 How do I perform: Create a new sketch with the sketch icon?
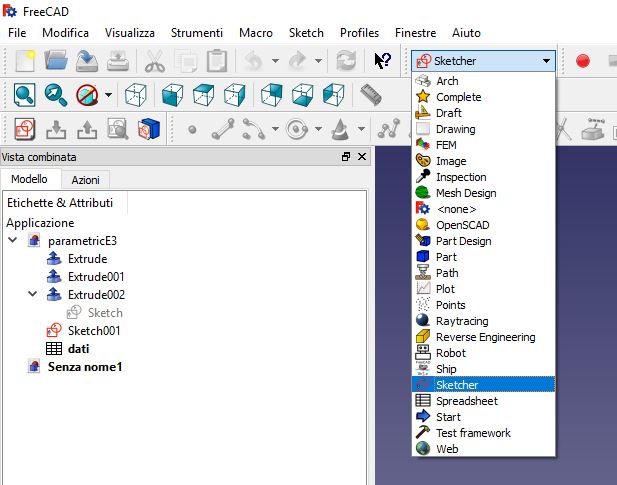tap(25, 129)
